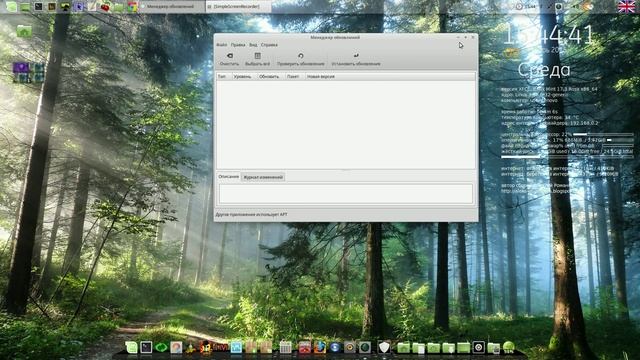Click the status bar message about APT
This screenshot has height=360, width=640.
pyautogui.click(x=252, y=214)
